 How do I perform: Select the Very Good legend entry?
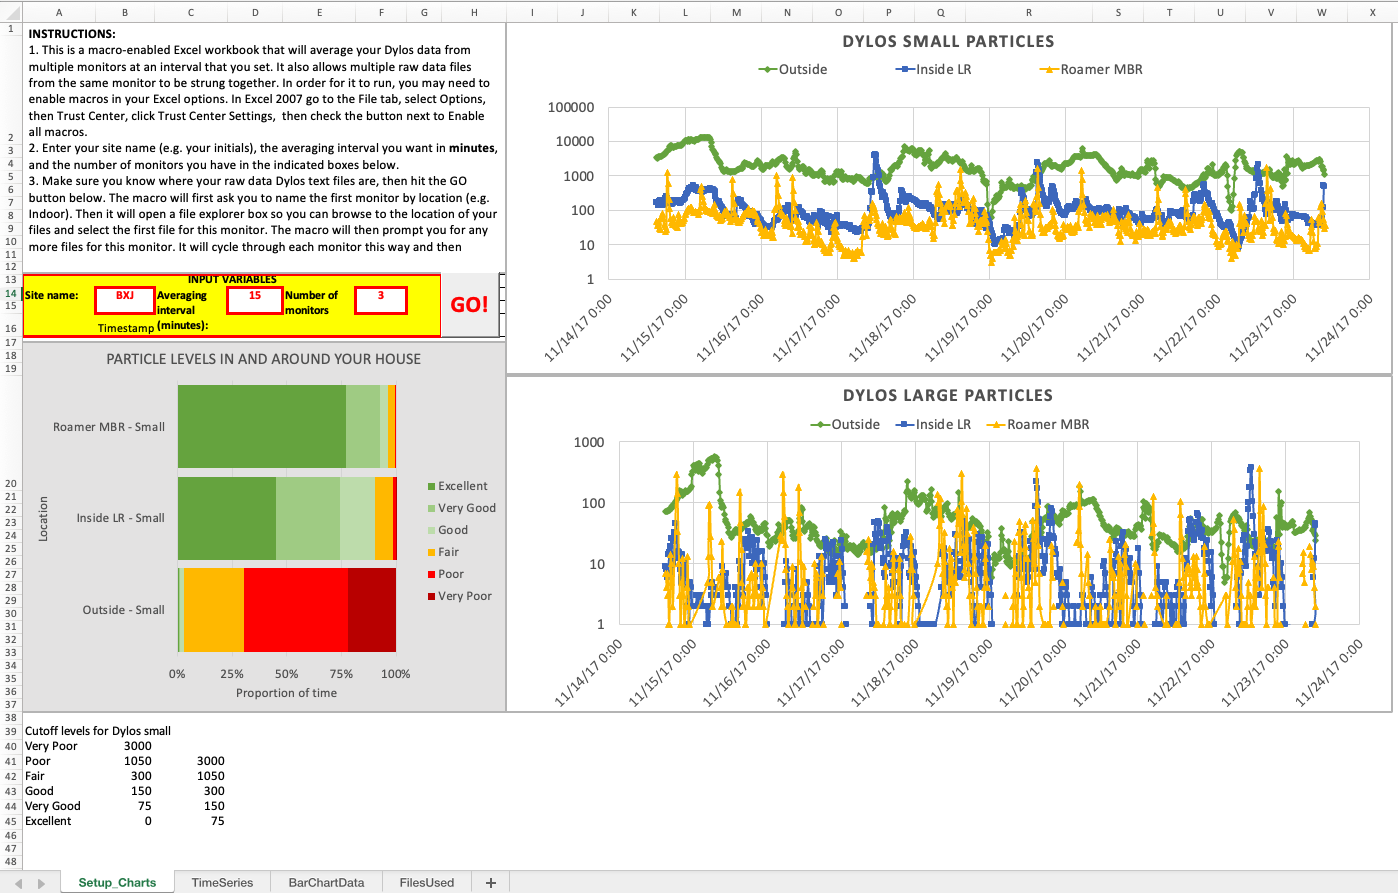[461, 508]
